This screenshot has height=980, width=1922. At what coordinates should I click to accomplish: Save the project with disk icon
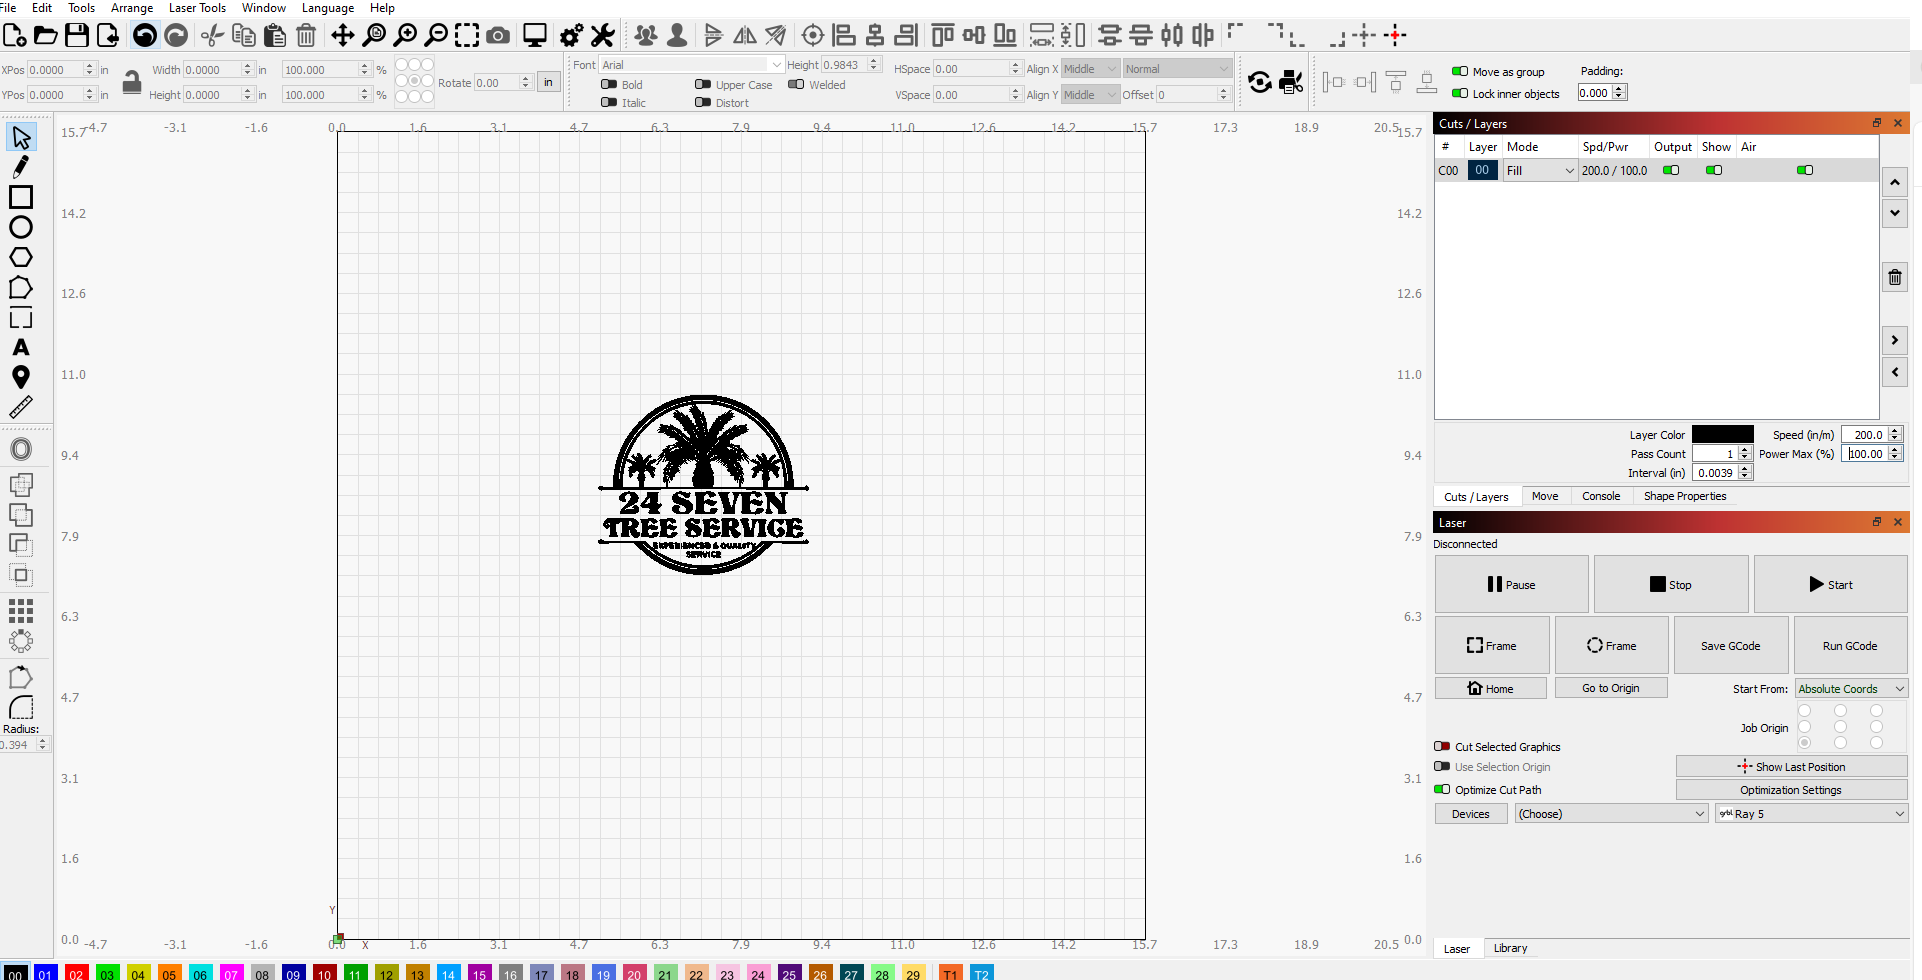pyautogui.click(x=77, y=36)
